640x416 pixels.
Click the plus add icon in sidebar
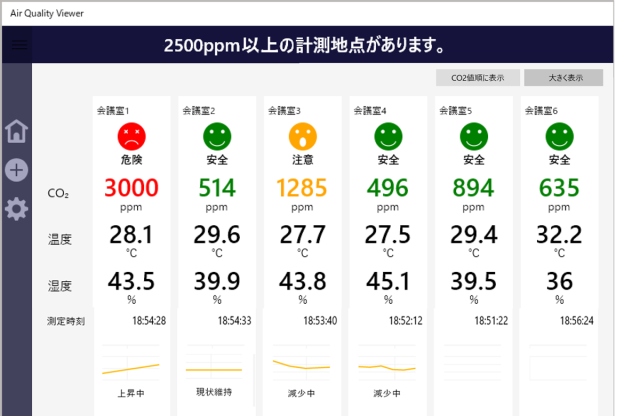(x=16, y=170)
